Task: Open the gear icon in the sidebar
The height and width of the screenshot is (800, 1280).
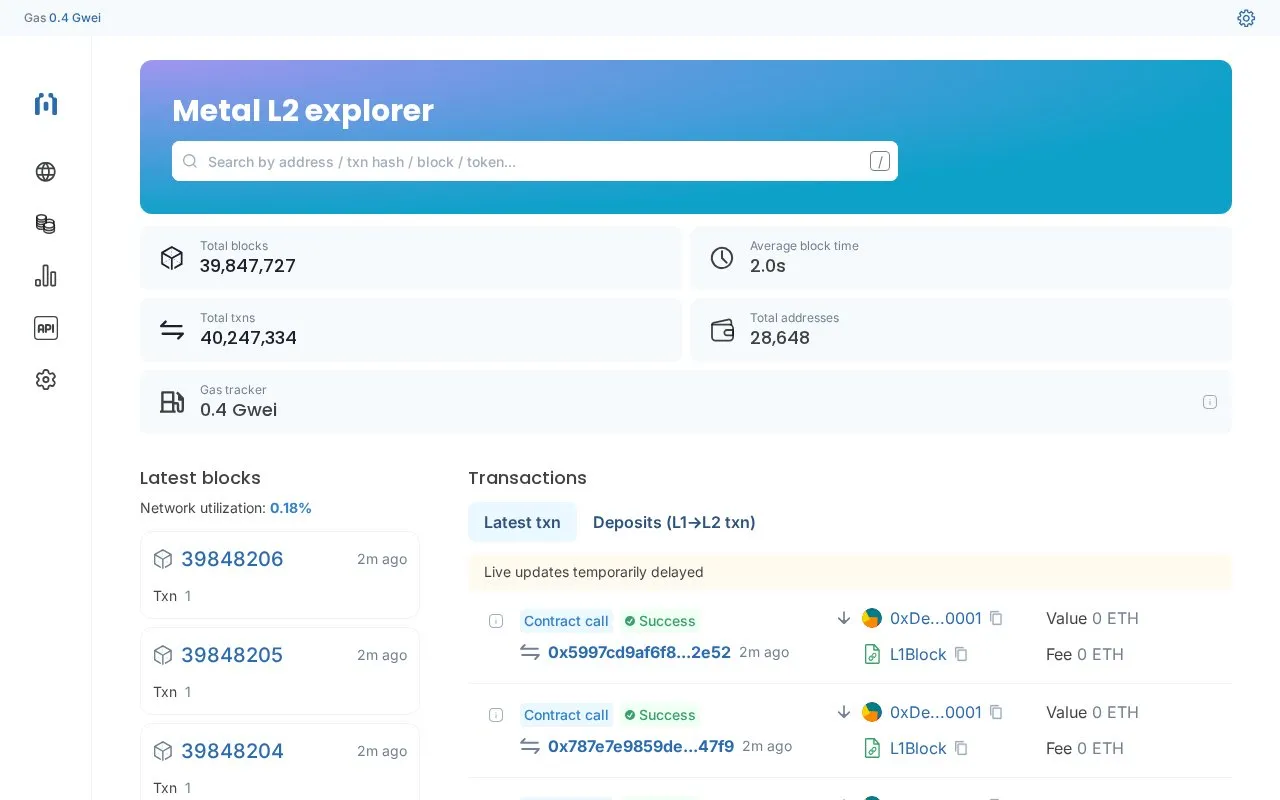Action: click(x=45, y=380)
